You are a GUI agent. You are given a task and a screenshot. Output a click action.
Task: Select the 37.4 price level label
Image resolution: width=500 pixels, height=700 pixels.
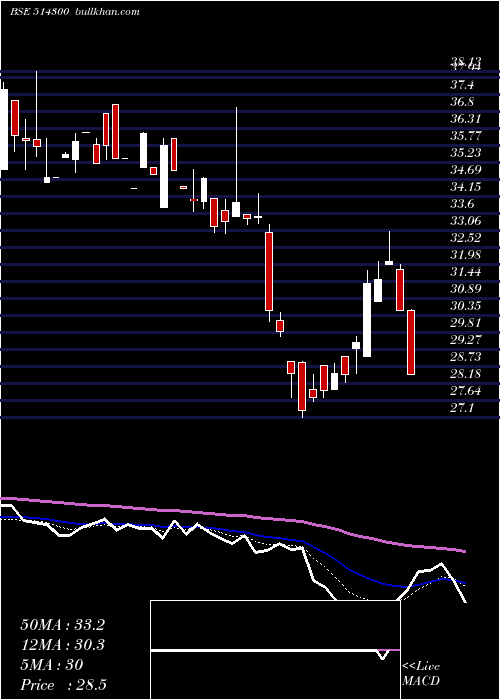point(462,85)
